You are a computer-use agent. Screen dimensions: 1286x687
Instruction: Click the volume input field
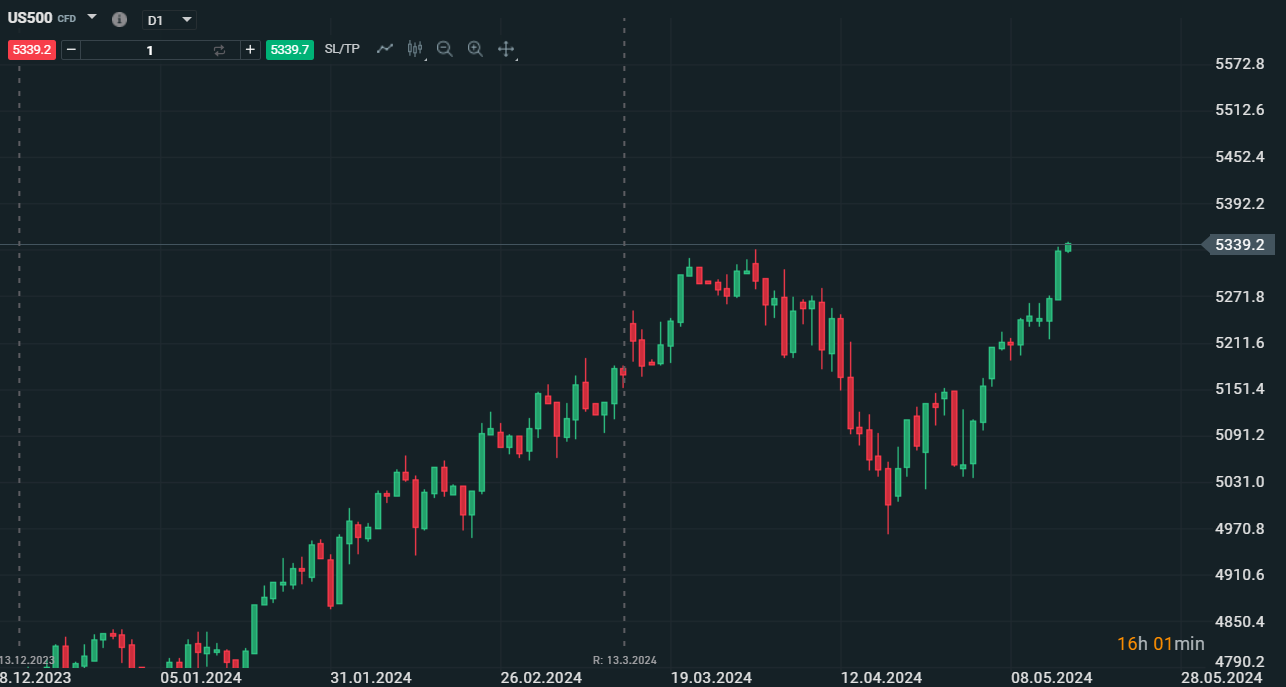click(150, 49)
